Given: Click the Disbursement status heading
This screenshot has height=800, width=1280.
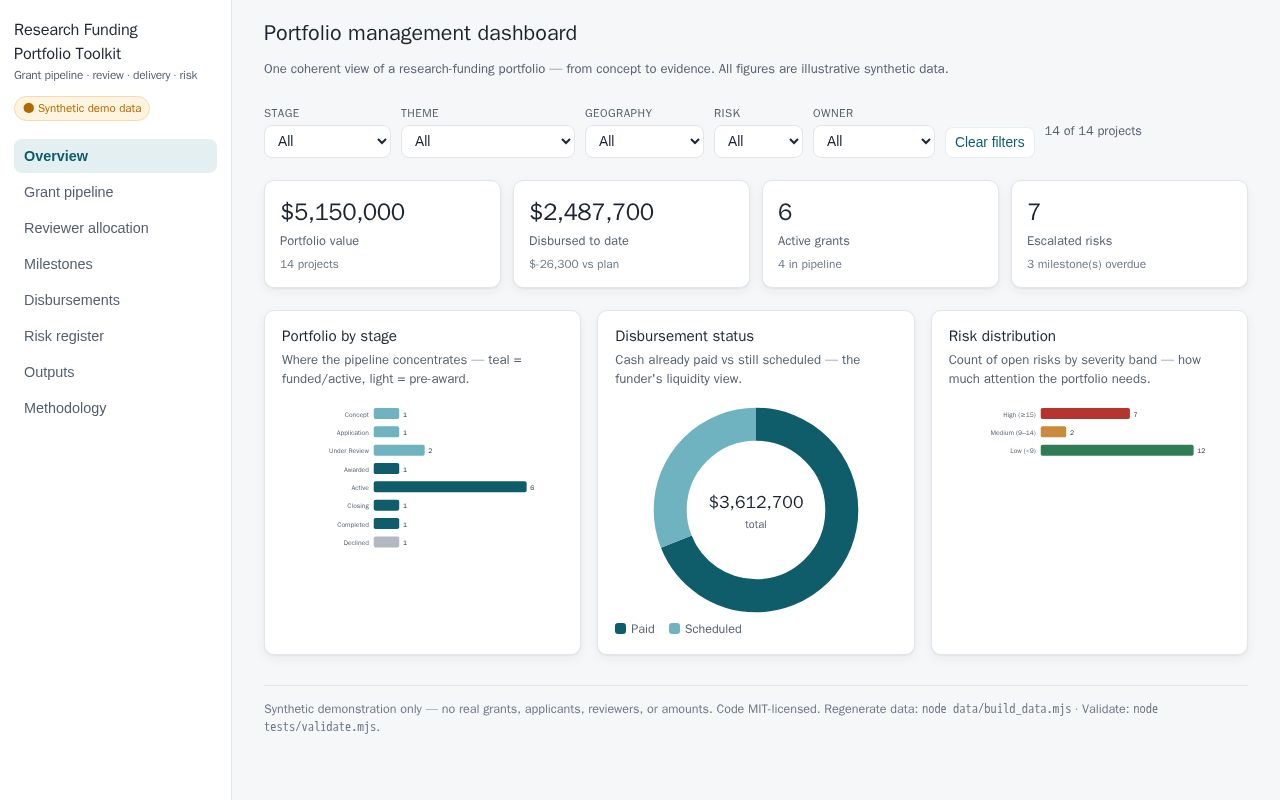Looking at the screenshot, I should coord(684,336).
